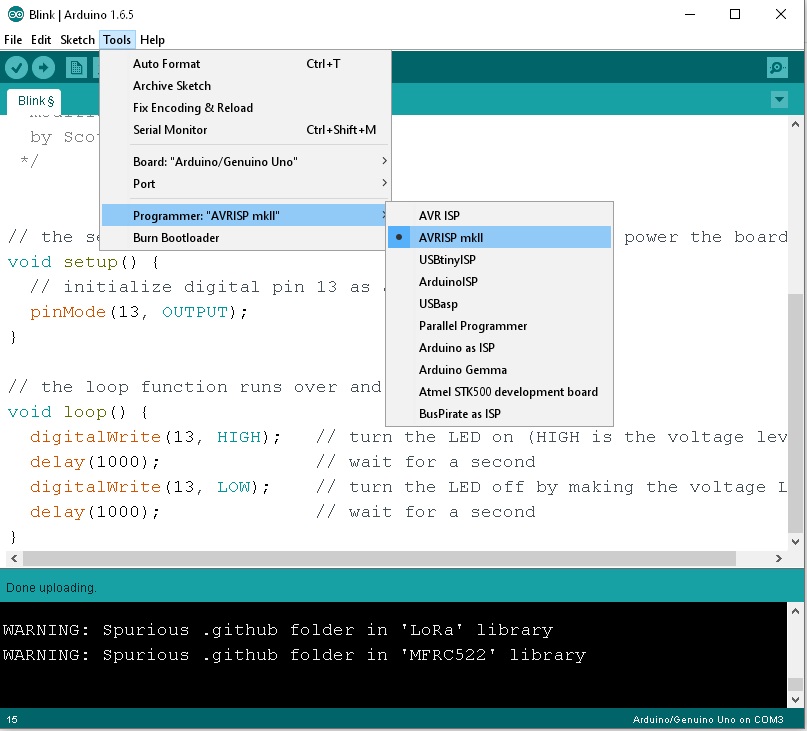The image size is (807, 731).
Task: Click editor vertical scrollbar down arrow
Action: coord(795,542)
